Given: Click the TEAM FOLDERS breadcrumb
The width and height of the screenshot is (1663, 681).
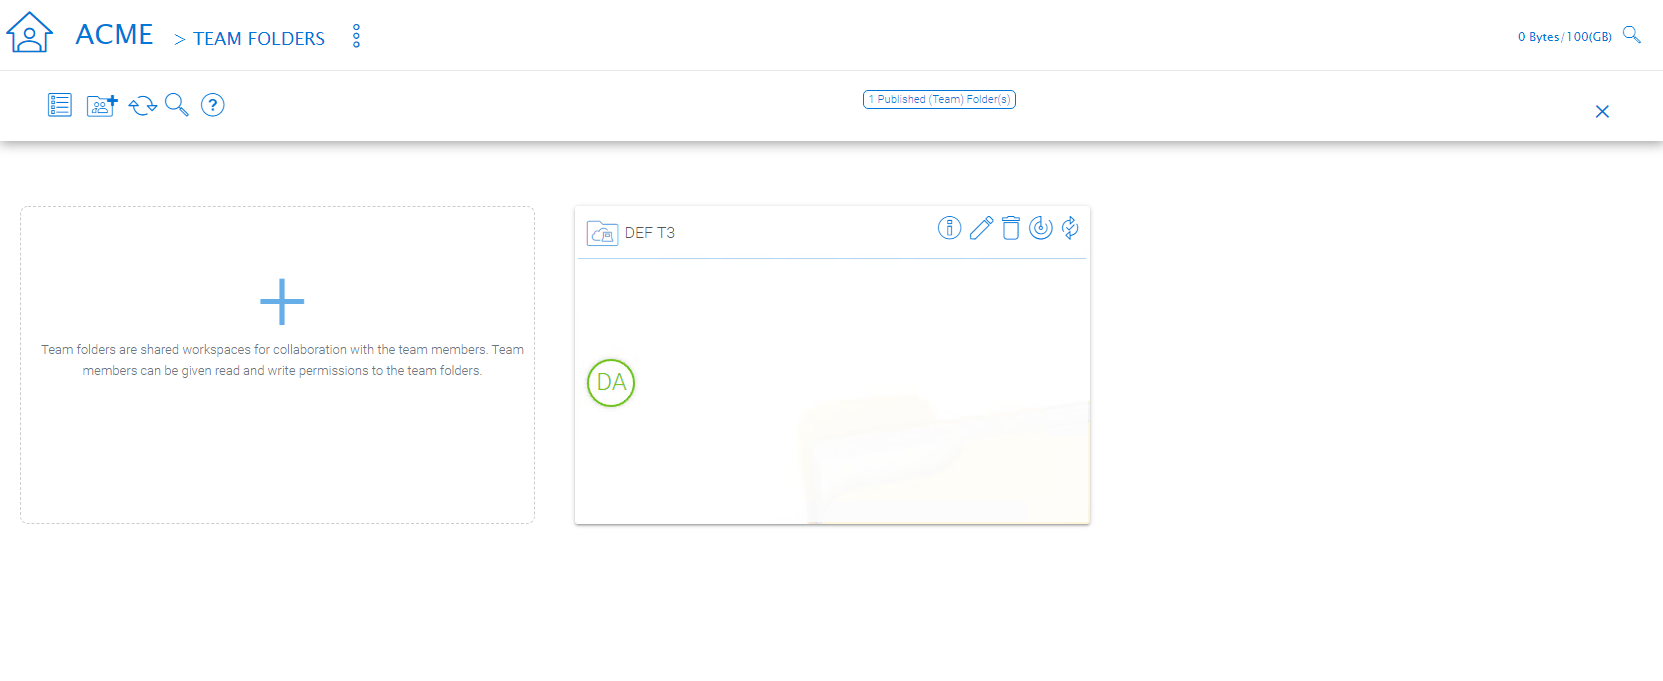Looking at the screenshot, I should [x=259, y=39].
